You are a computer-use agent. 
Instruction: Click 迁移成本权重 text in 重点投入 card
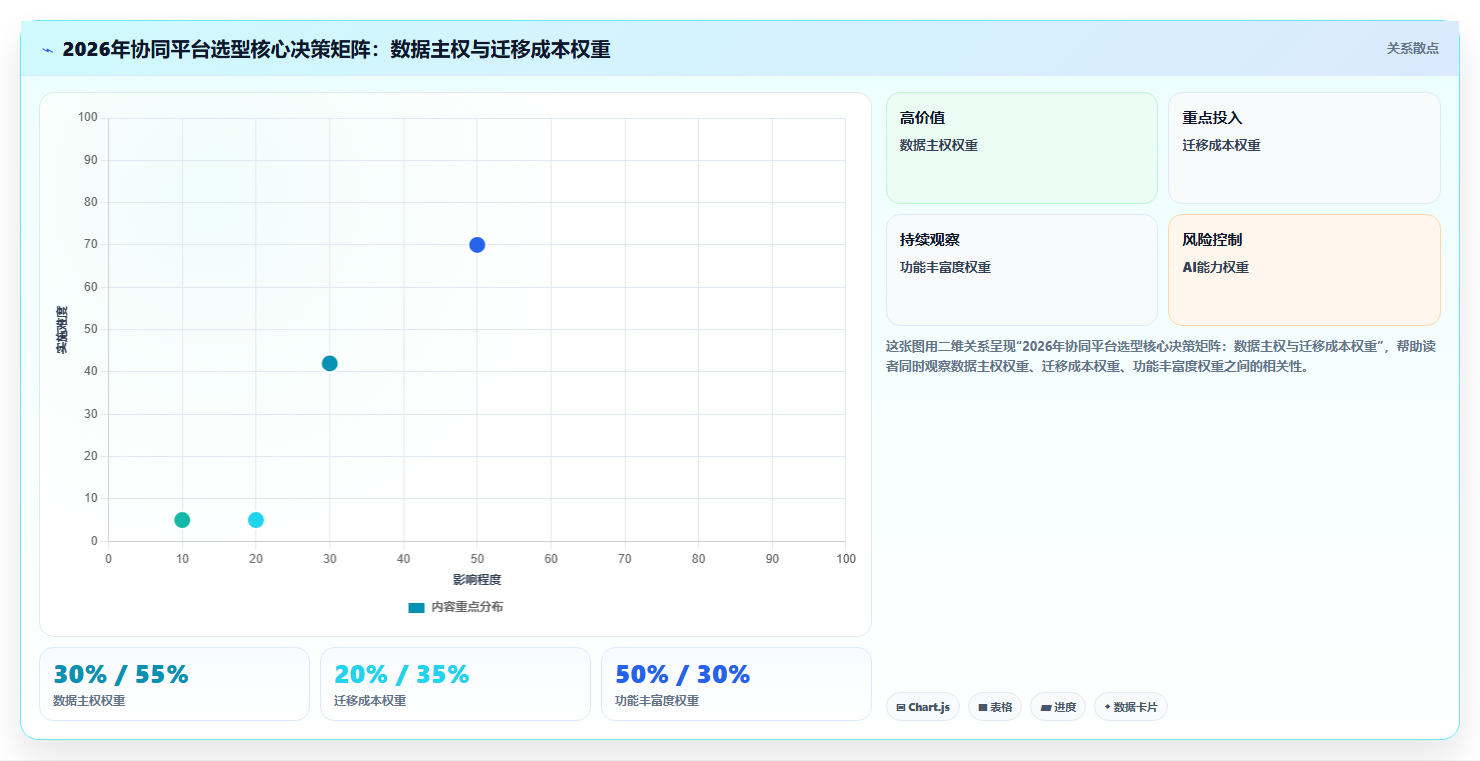pyautogui.click(x=1221, y=145)
